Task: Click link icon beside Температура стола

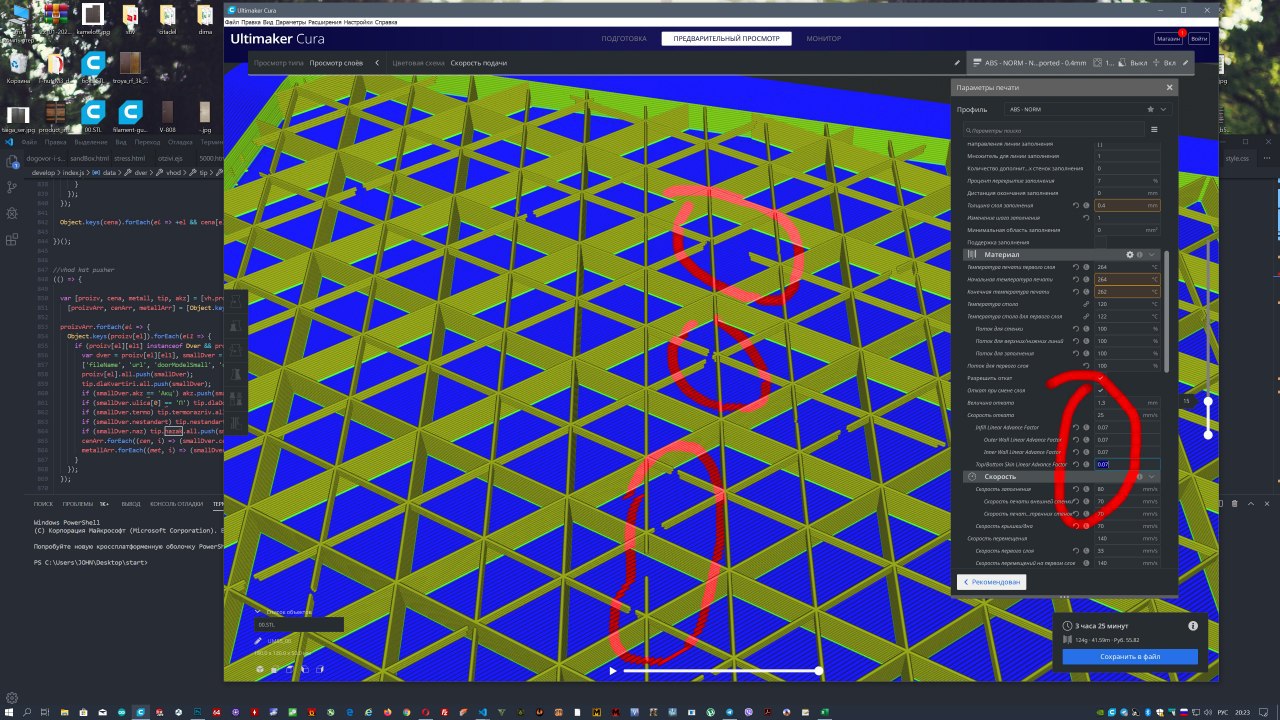Action: pyautogui.click(x=1087, y=304)
